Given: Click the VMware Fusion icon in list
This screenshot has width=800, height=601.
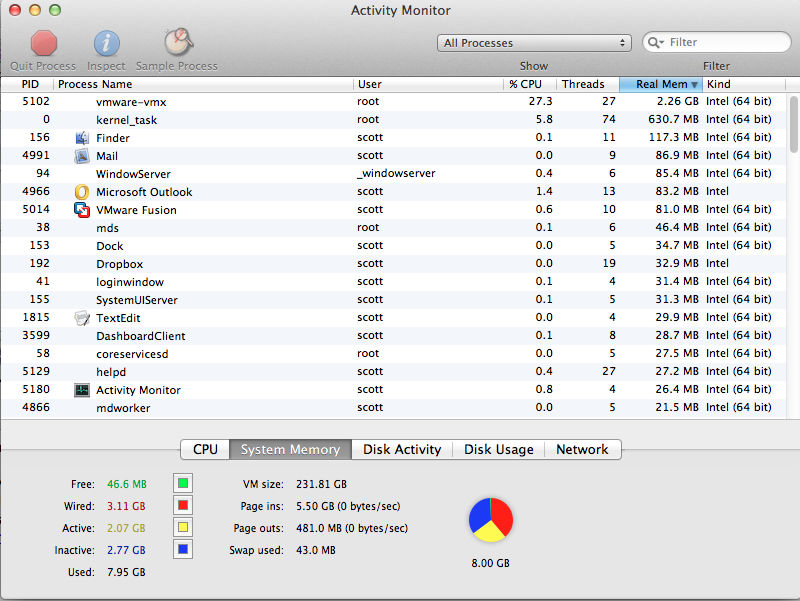Looking at the screenshot, I should 82,210.
